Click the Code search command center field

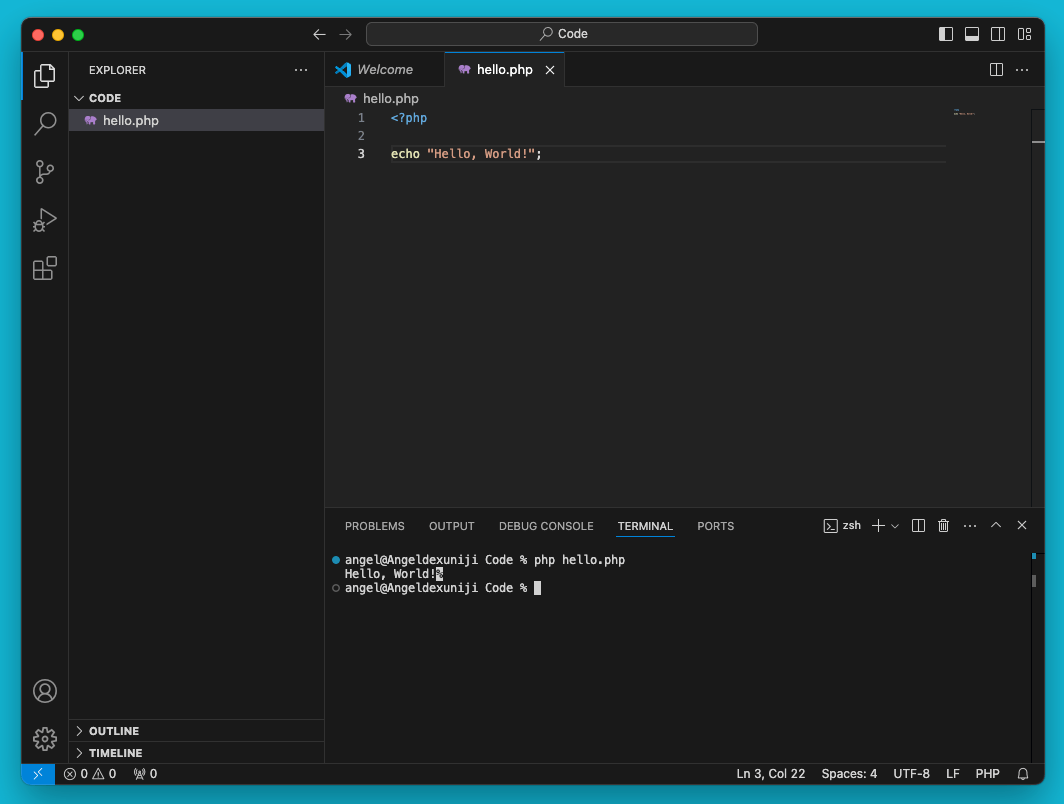pyautogui.click(x=562, y=34)
